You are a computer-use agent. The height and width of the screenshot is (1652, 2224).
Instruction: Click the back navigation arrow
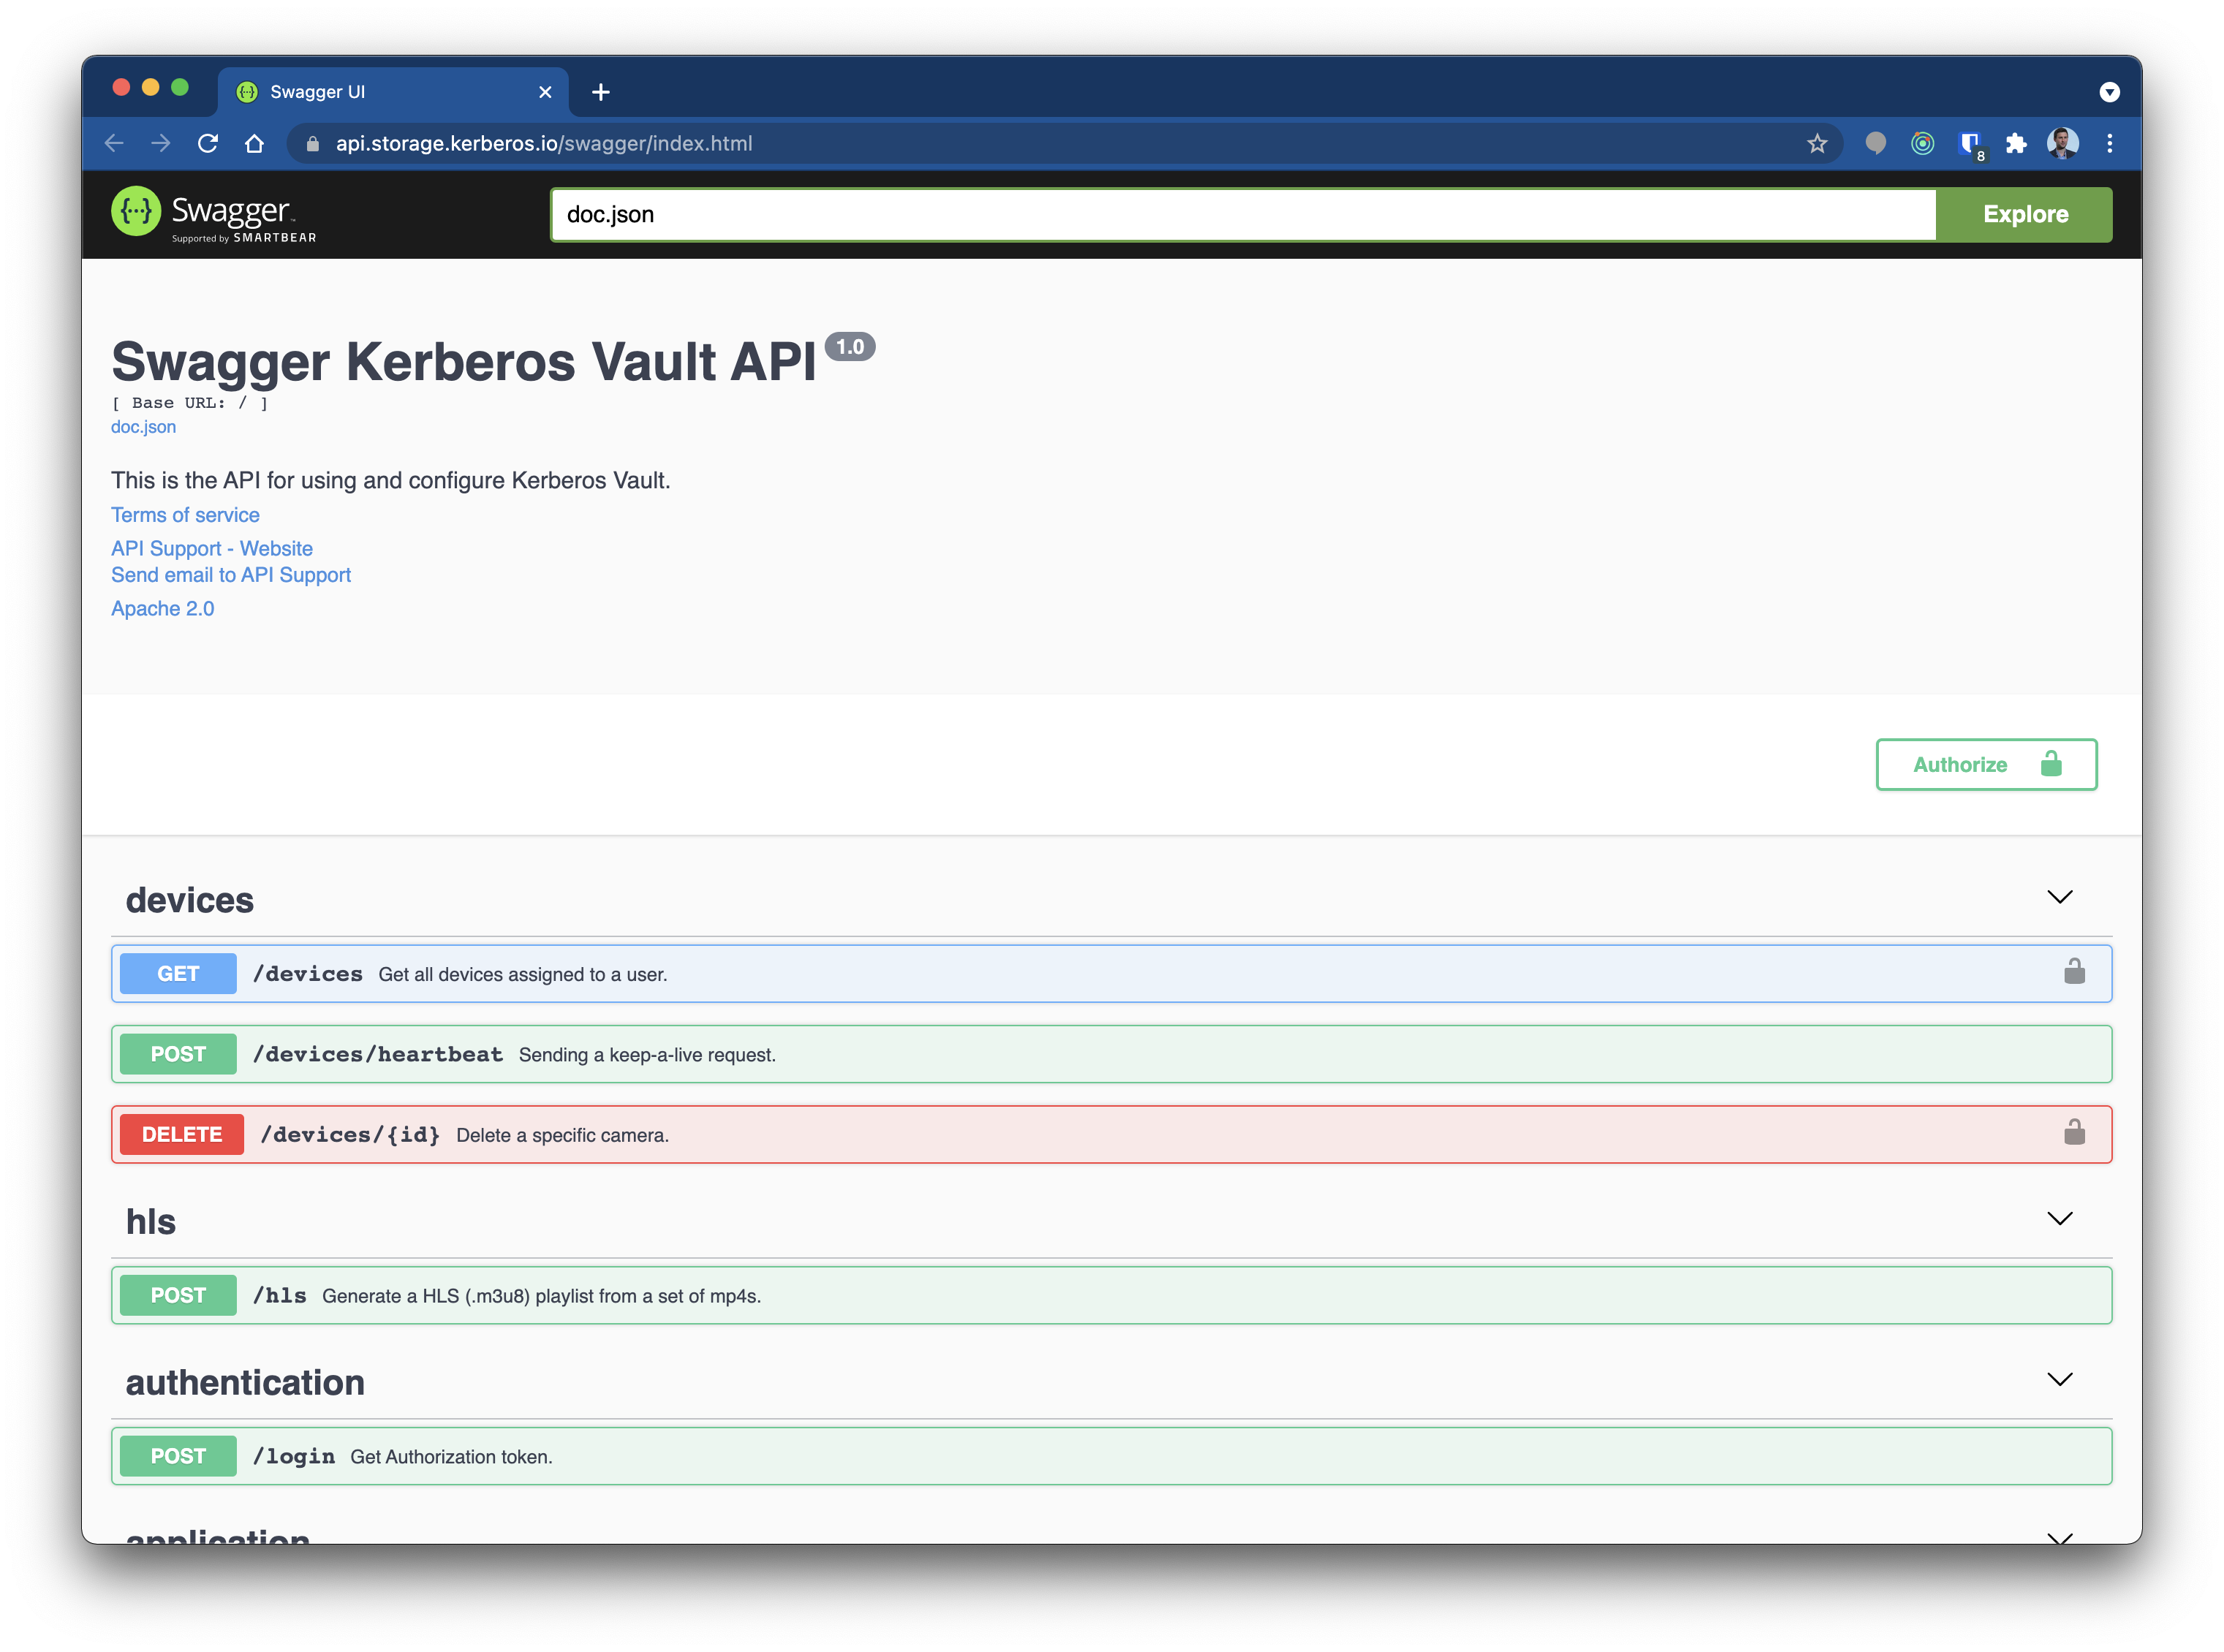click(x=114, y=143)
